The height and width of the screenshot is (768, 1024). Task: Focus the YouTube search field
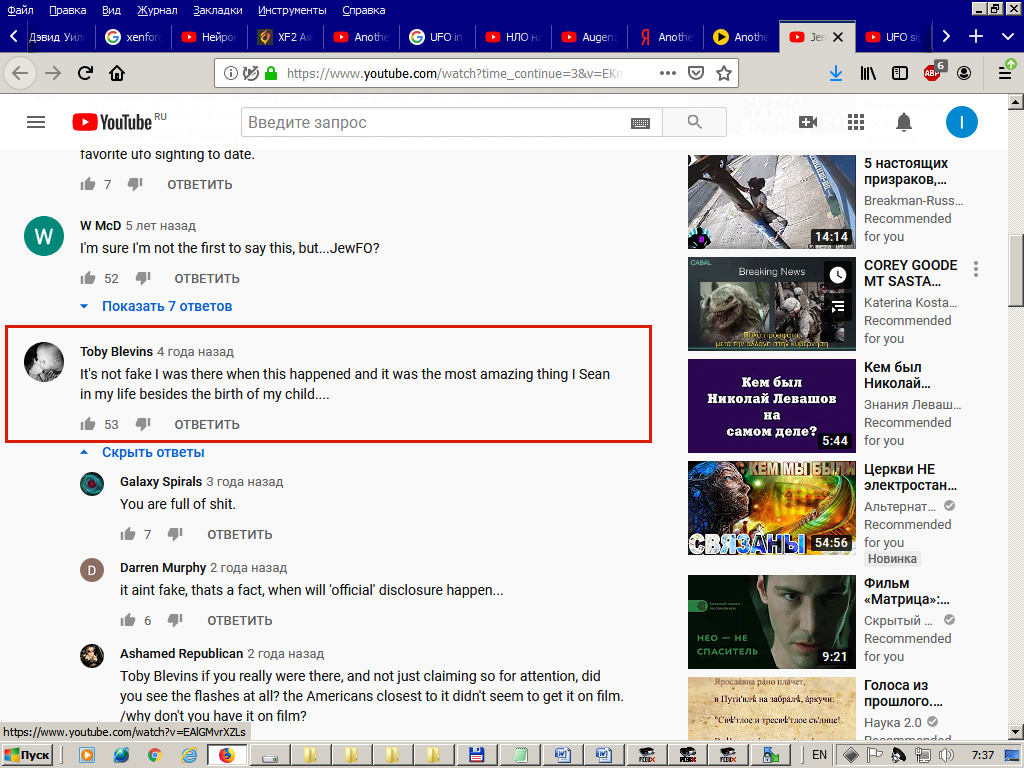(452, 122)
